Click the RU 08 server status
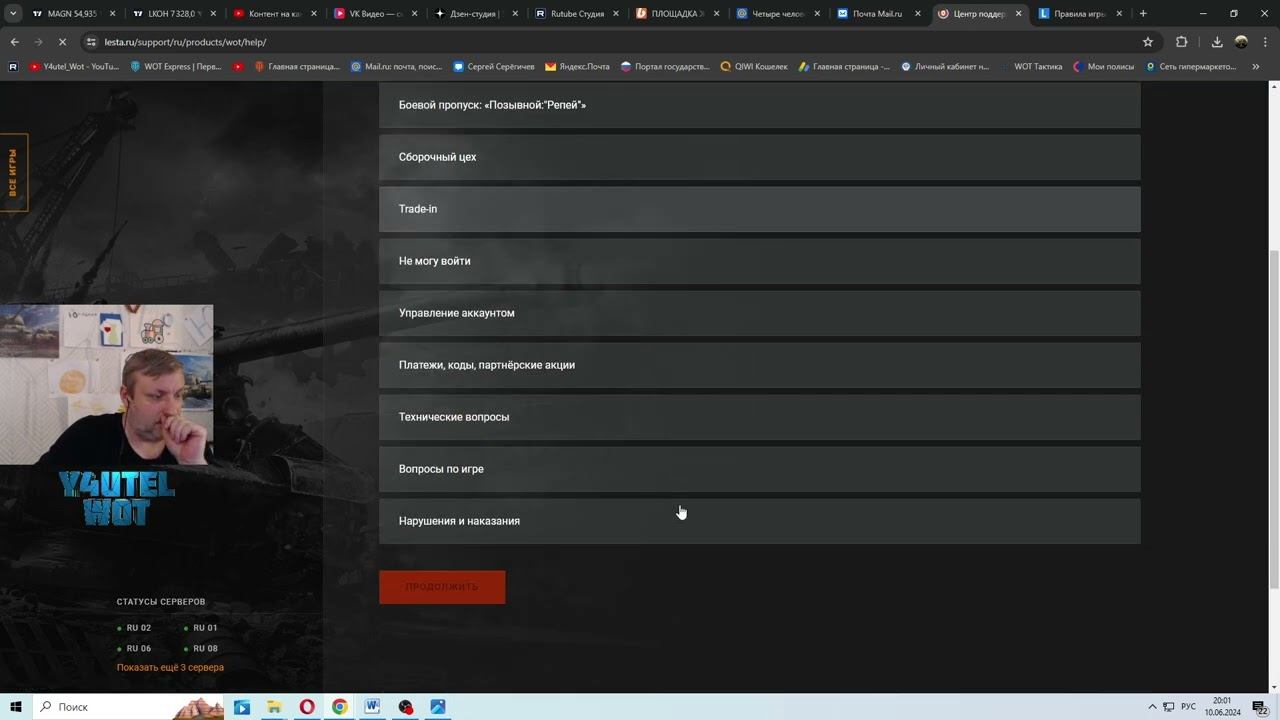The height and width of the screenshot is (720, 1280). click(200, 648)
